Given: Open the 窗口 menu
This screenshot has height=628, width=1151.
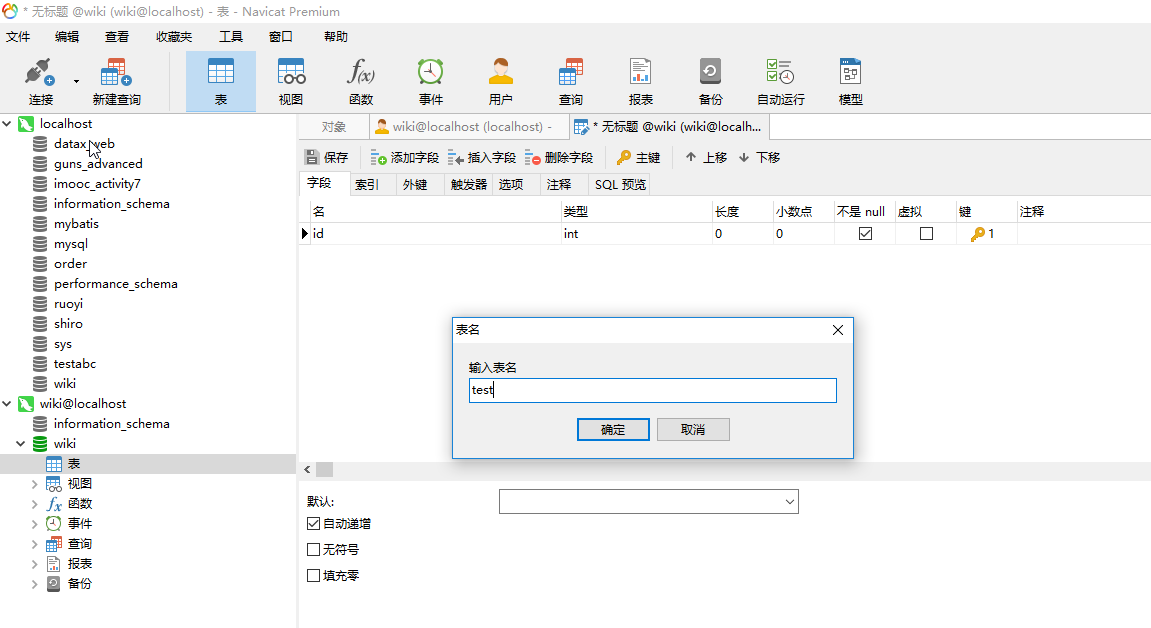Looking at the screenshot, I should click(281, 37).
